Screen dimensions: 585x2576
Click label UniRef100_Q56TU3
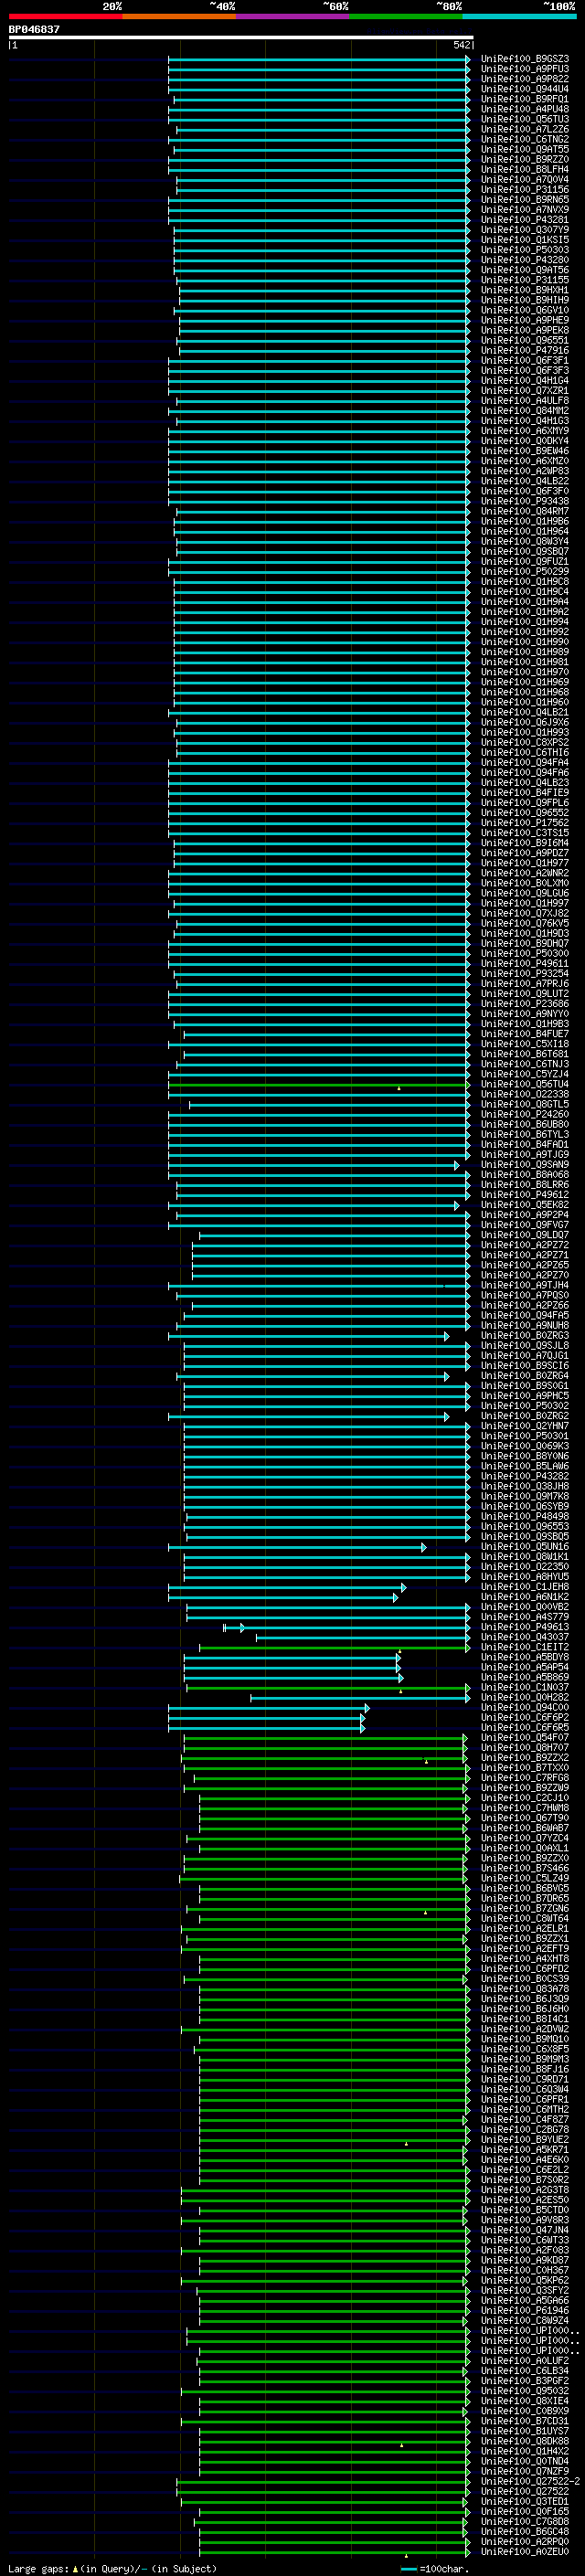tap(525, 119)
